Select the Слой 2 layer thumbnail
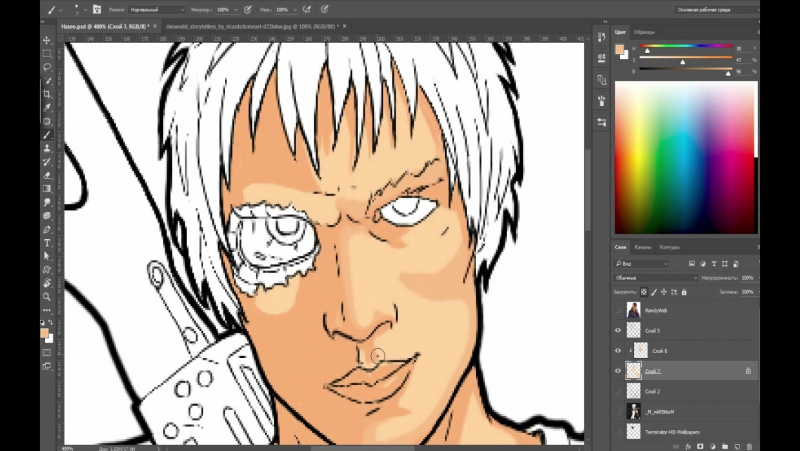Image resolution: width=800 pixels, height=451 pixels. [633, 391]
